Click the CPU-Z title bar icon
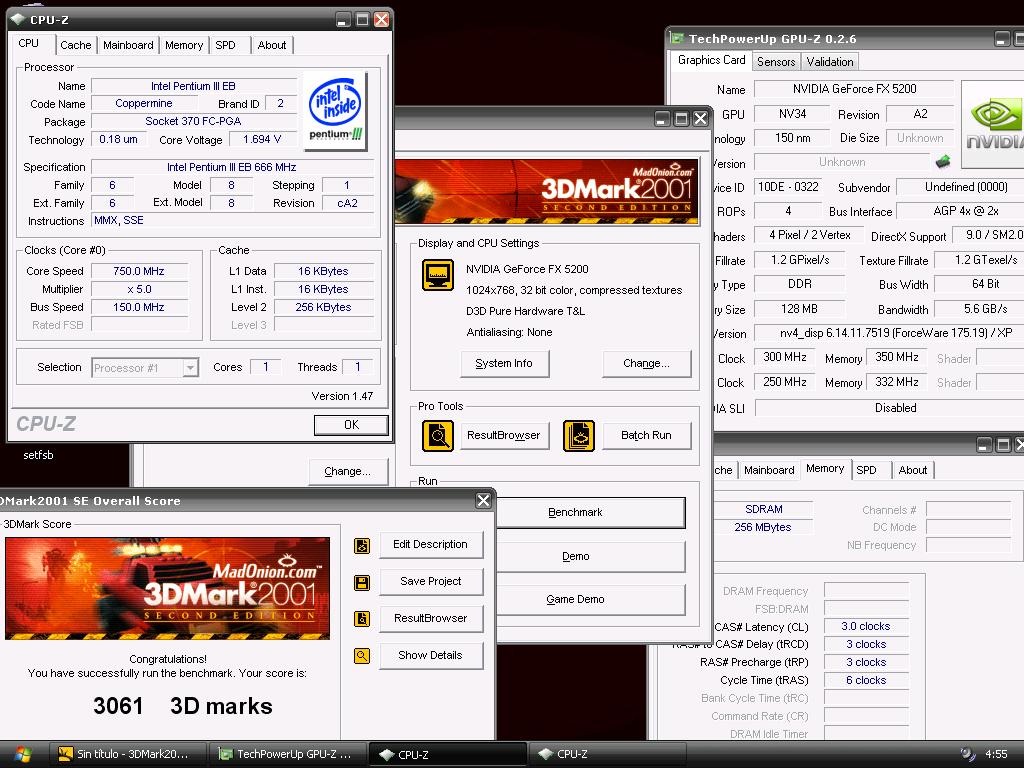The width and height of the screenshot is (1024, 768). (x=18, y=20)
